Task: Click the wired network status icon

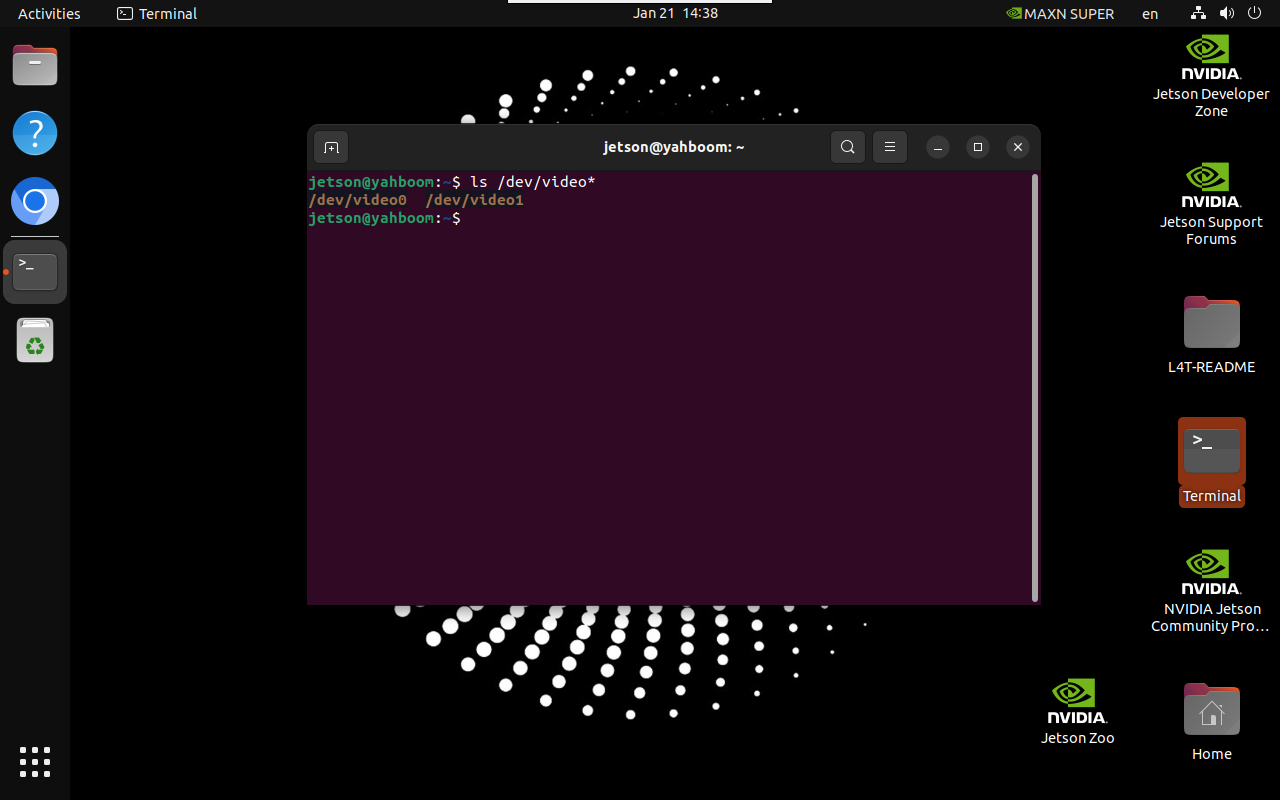Action: pyautogui.click(x=1199, y=13)
